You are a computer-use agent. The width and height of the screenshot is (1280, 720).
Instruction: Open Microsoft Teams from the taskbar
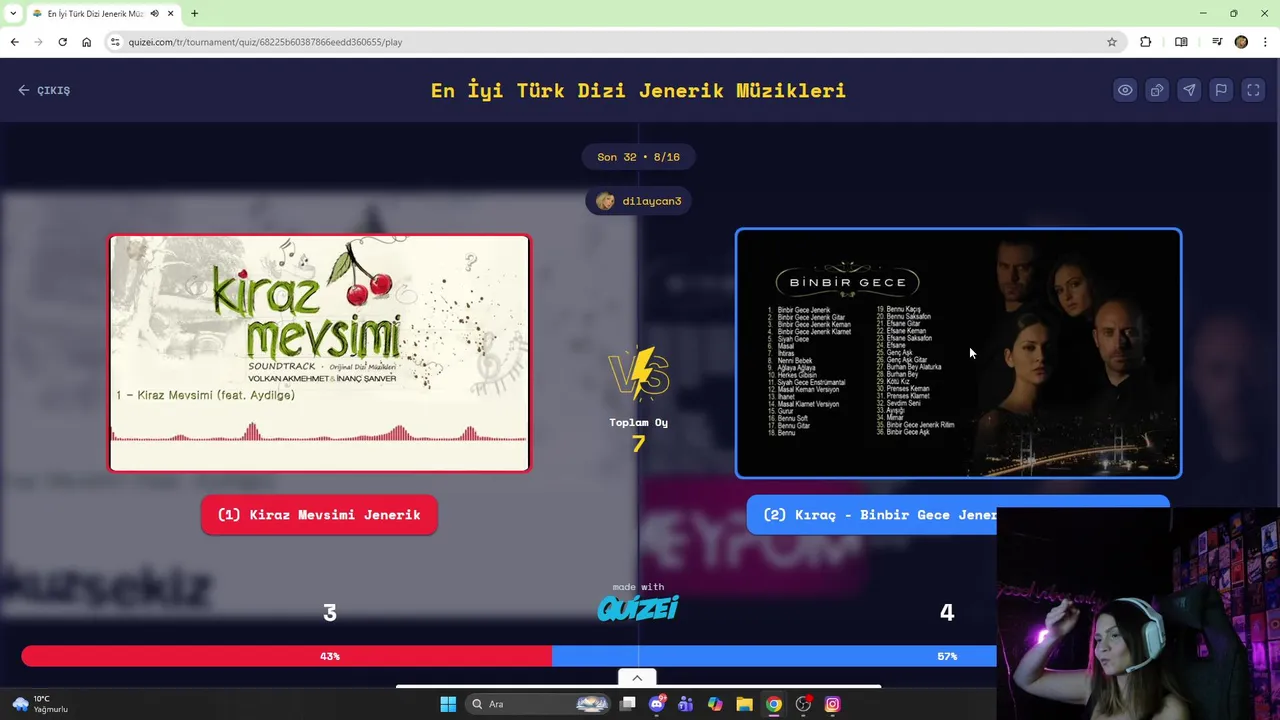coord(685,704)
